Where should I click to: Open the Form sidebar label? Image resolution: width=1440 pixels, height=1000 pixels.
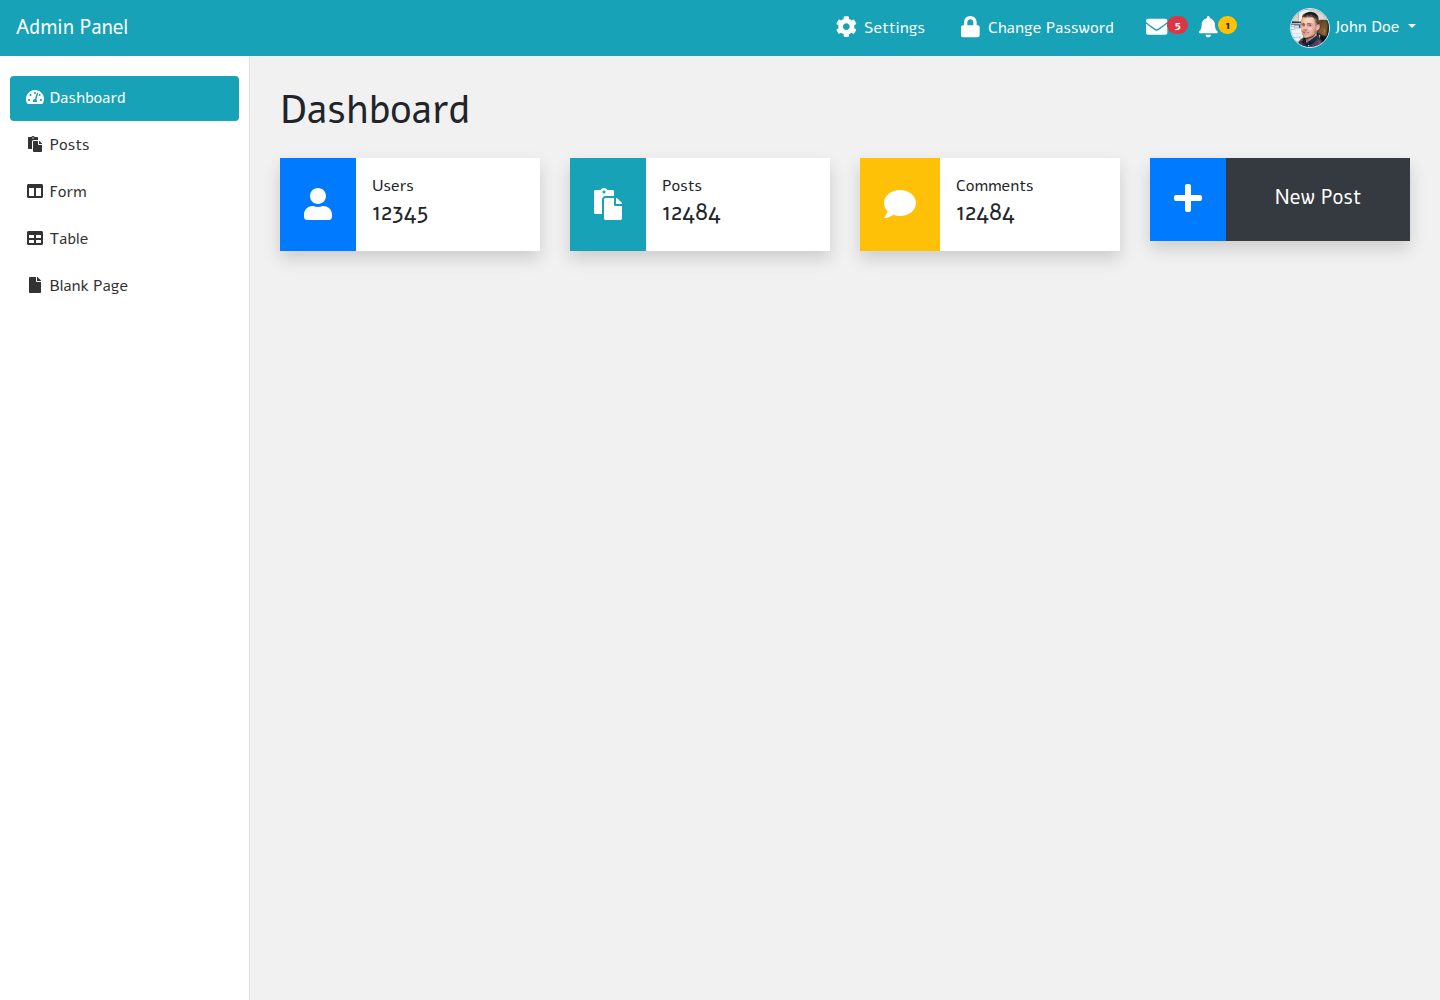click(x=68, y=192)
